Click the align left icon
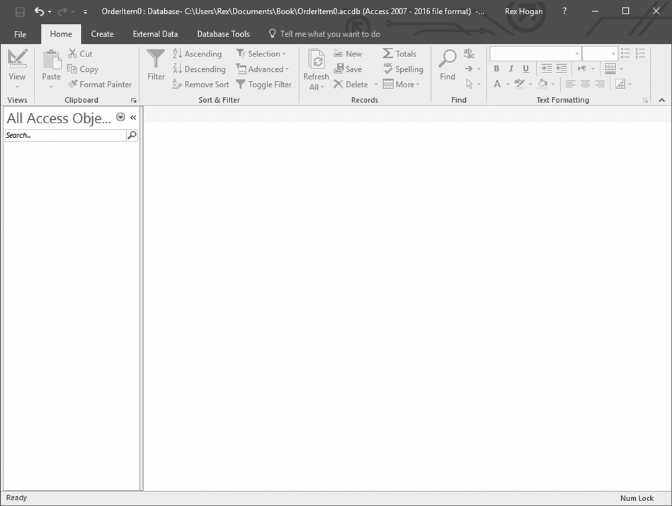672x506 pixels. 570,84
